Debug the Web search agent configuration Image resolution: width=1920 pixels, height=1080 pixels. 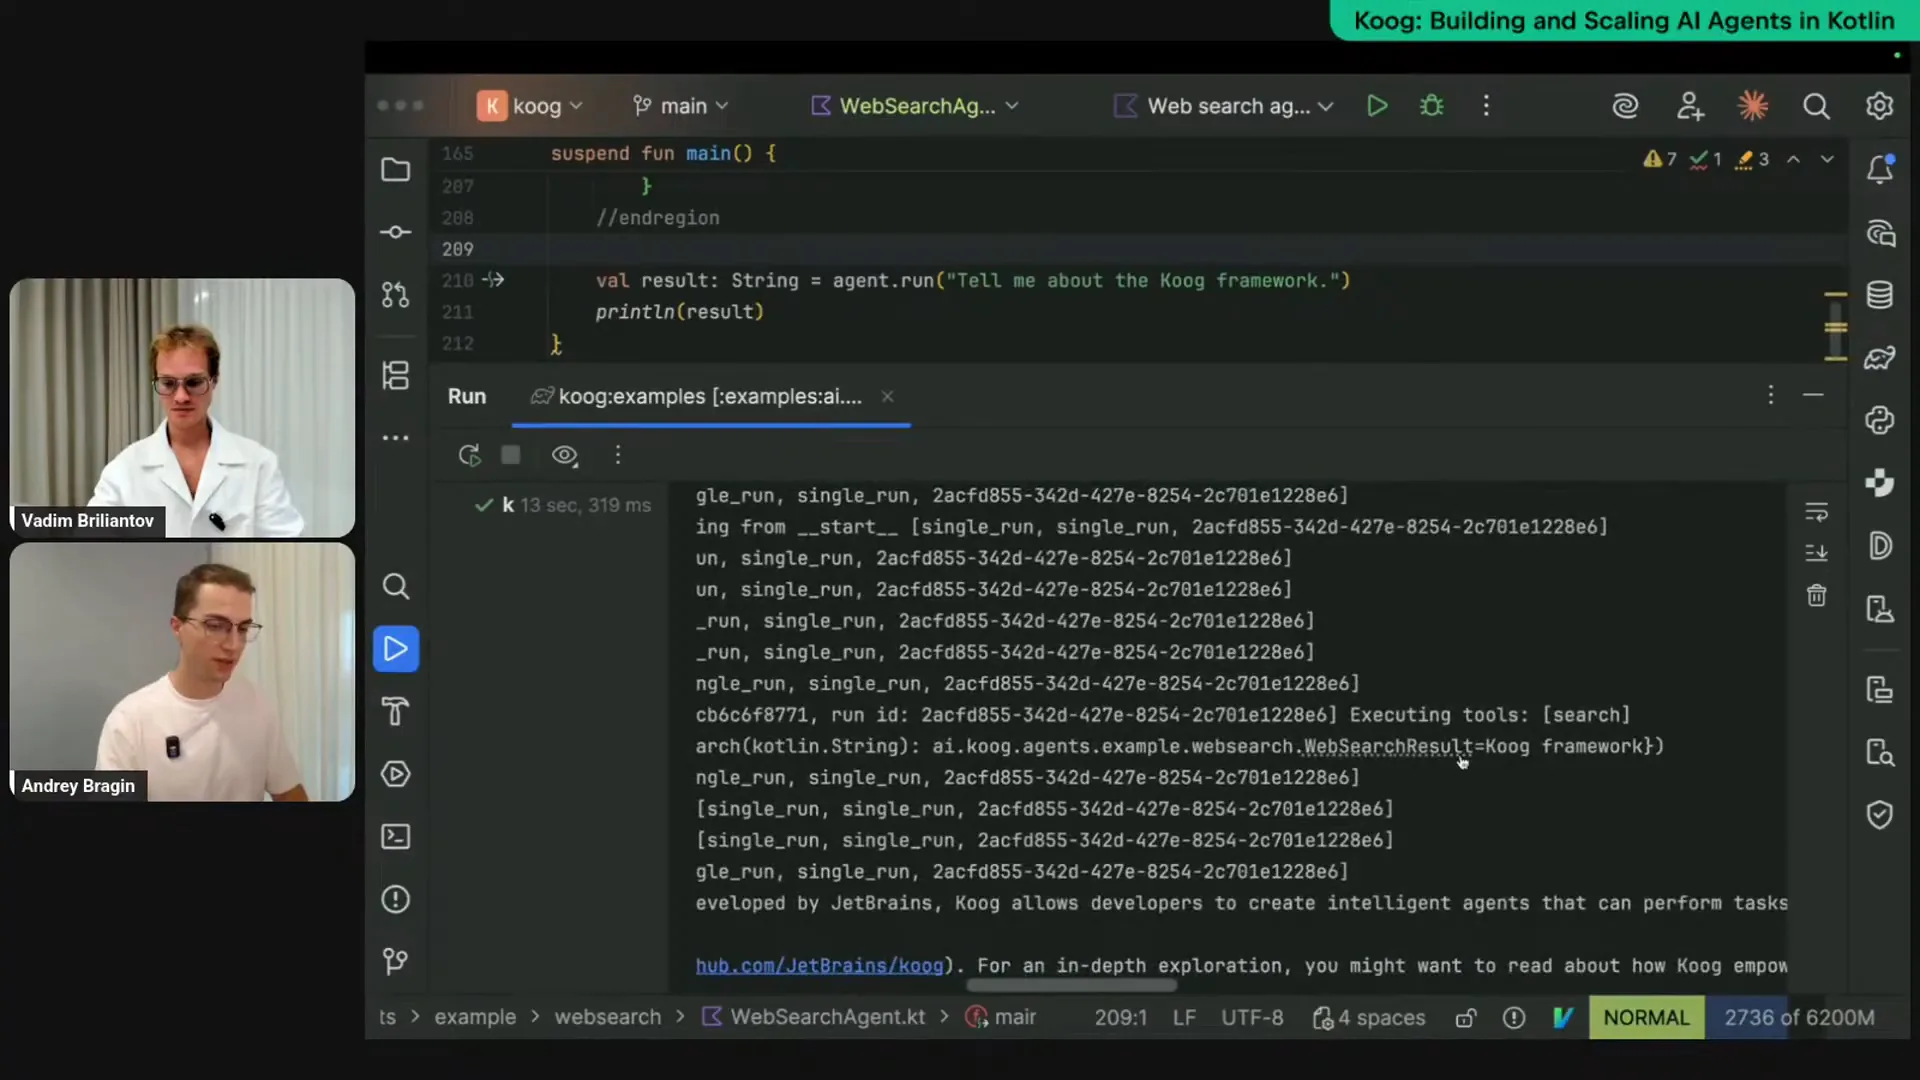click(1432, 106)
